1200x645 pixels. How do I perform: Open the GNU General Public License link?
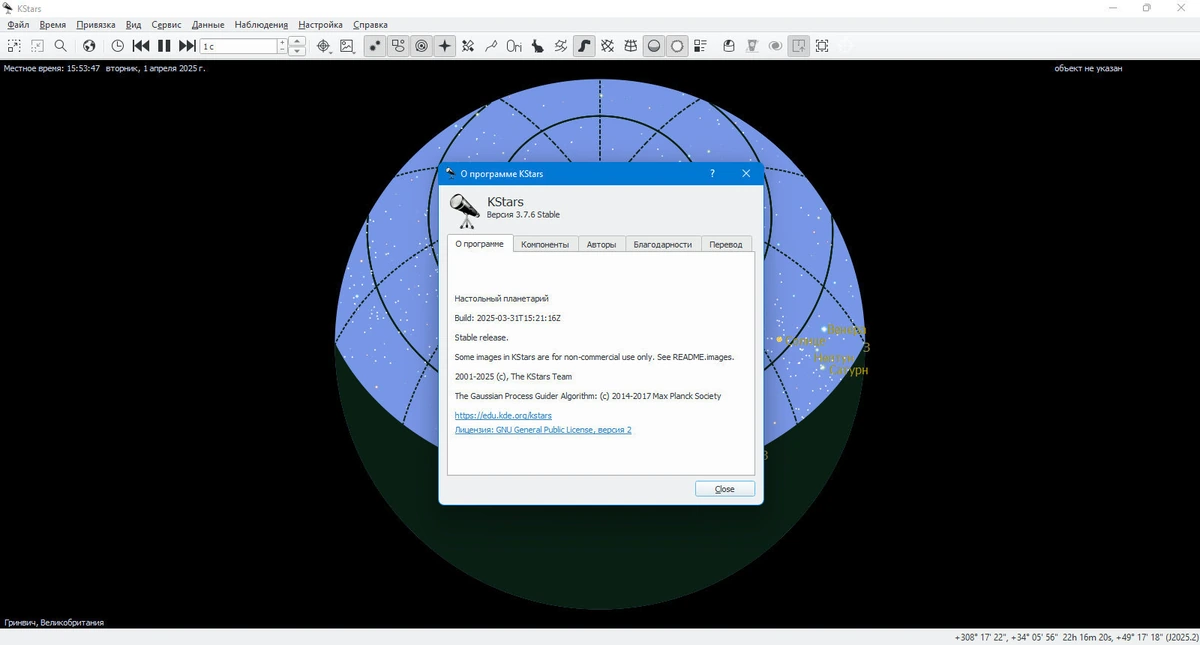pos(543,430)
